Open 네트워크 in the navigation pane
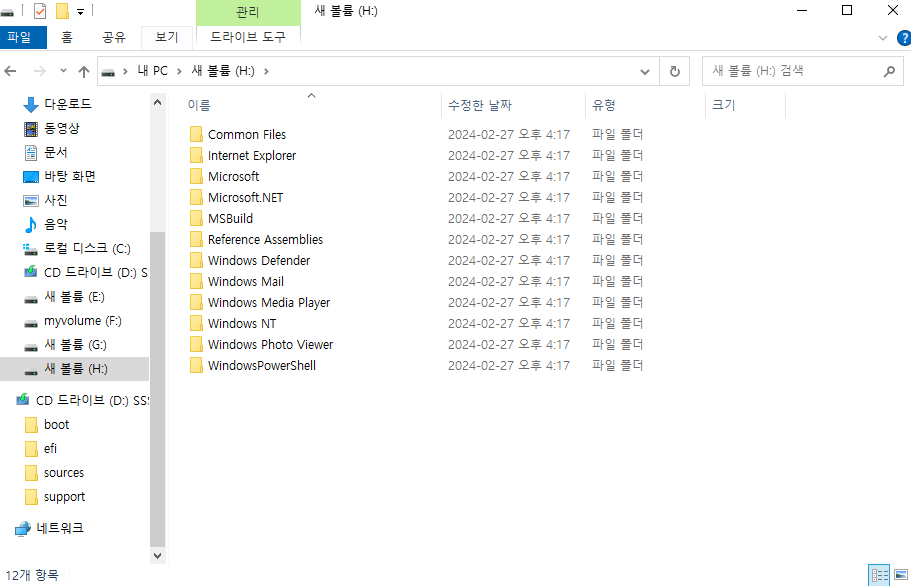Viewport: 911px width, 586px height. (60, 528)
